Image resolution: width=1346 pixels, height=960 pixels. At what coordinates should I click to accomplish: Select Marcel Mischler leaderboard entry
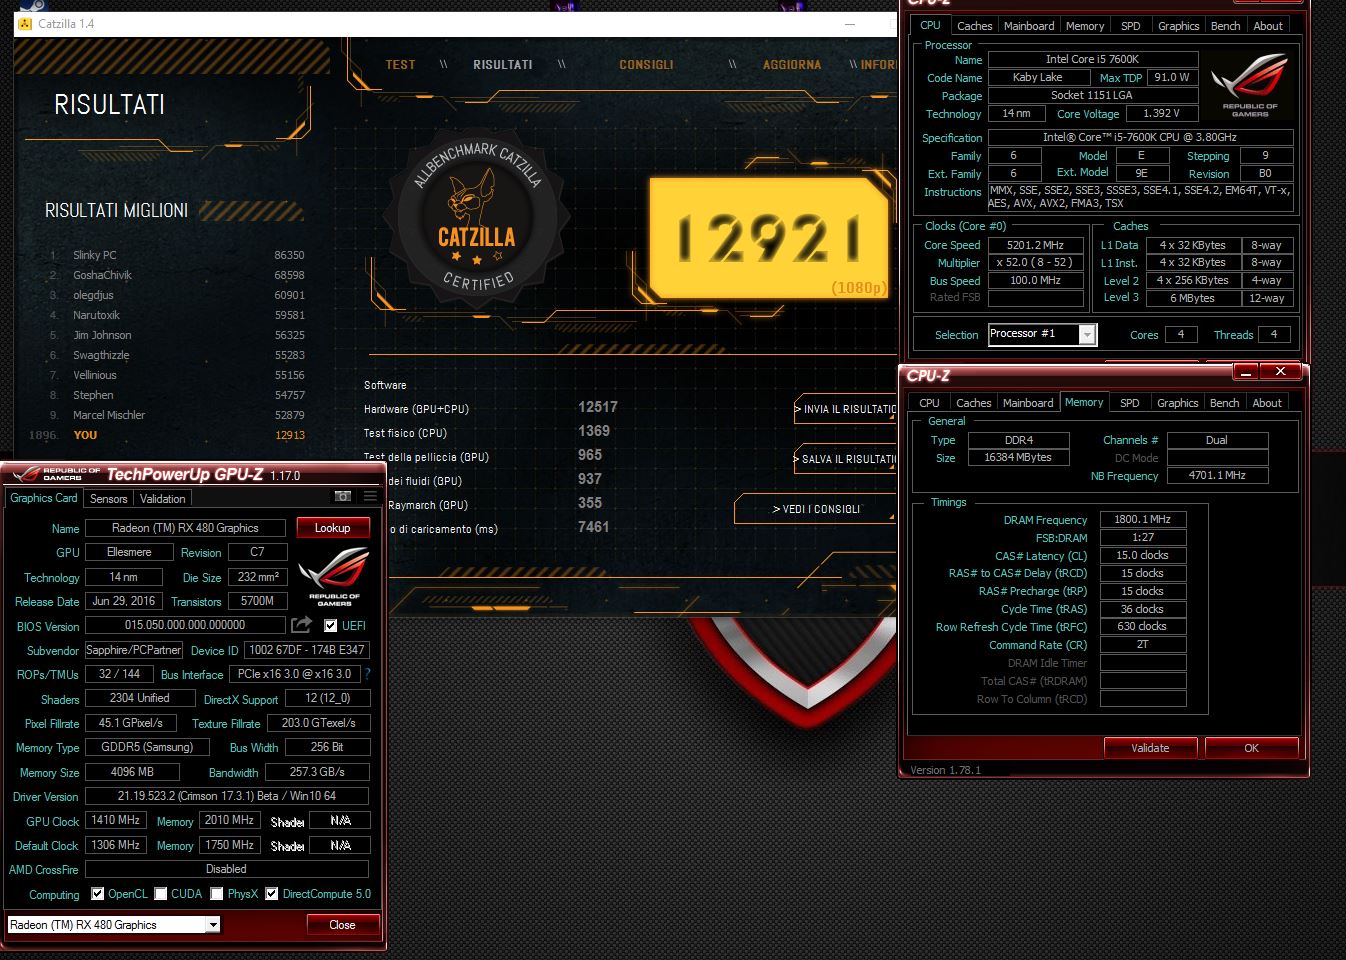pyautogui.click(x=178, y=415)
